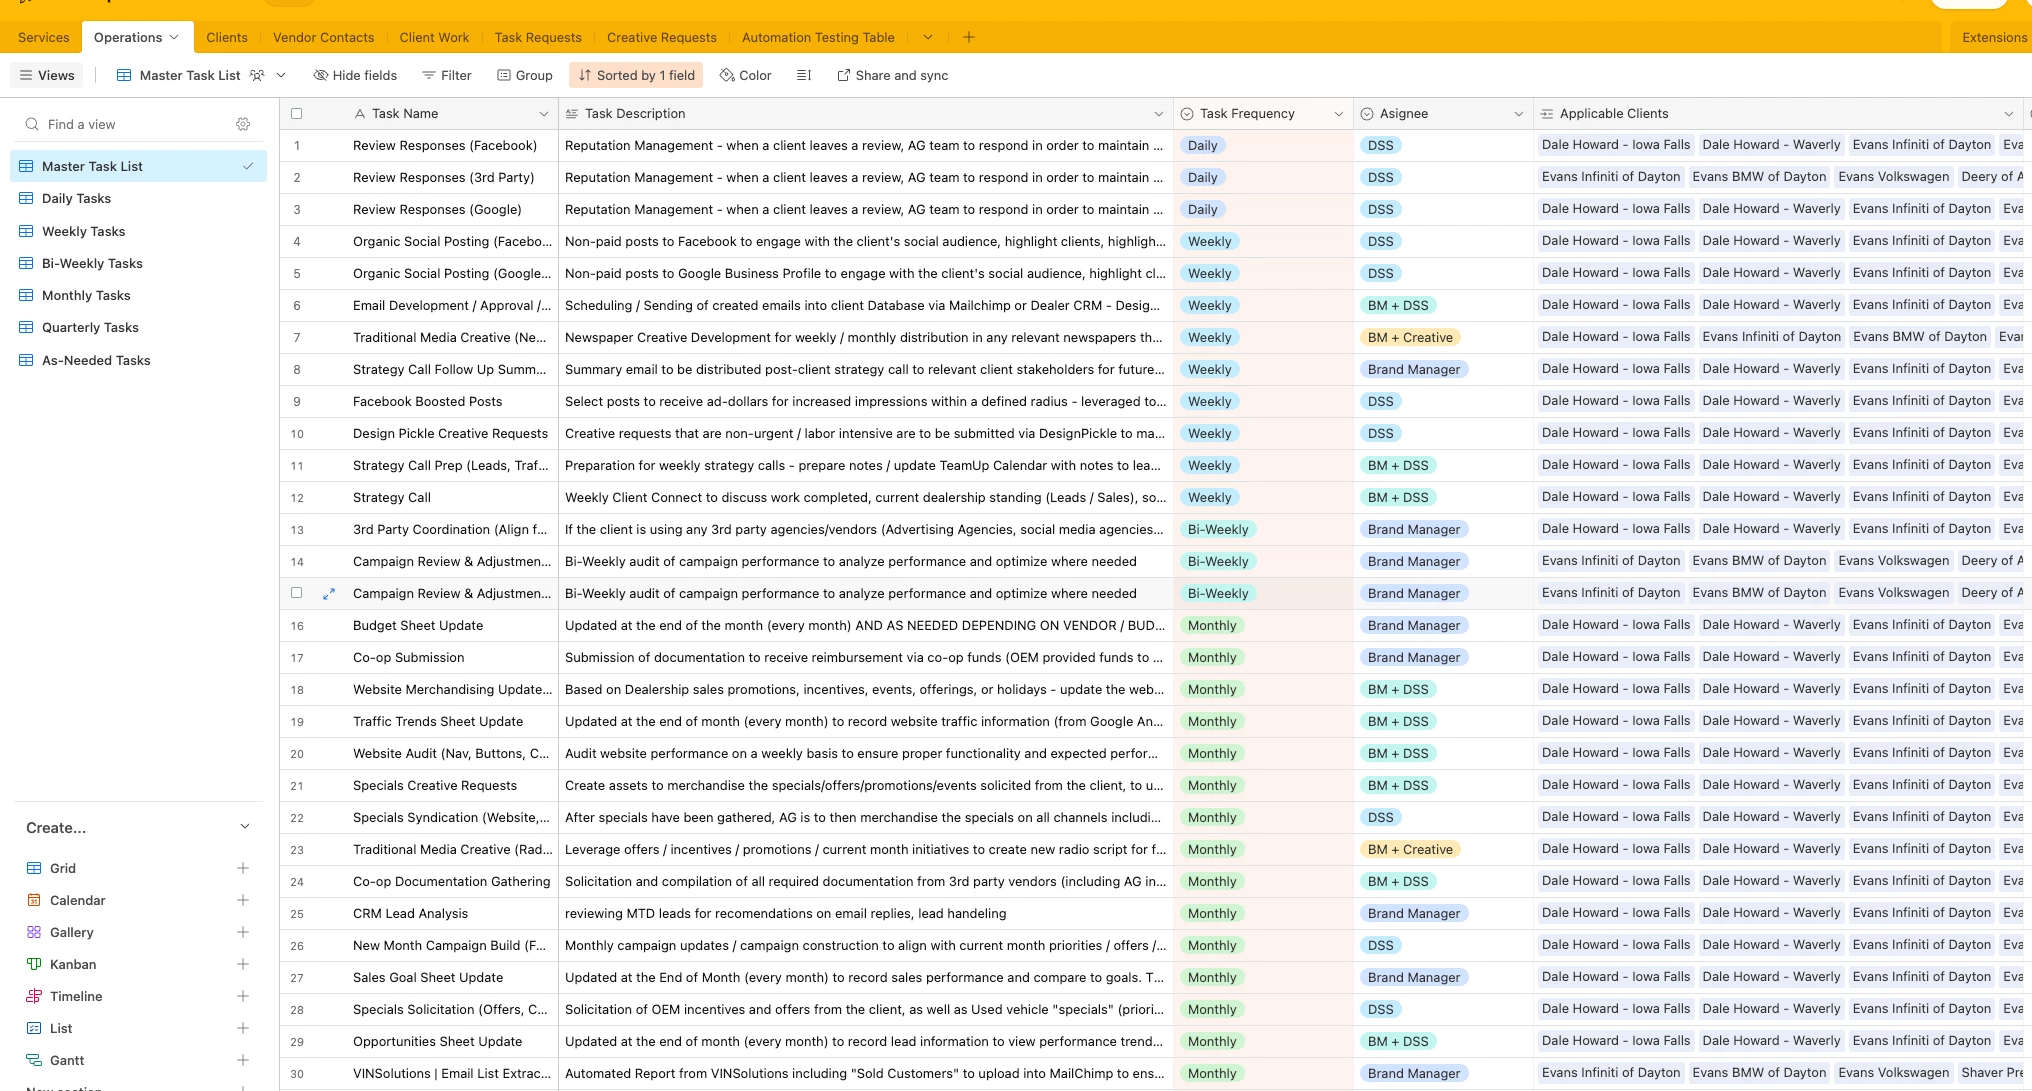Open Operations tab dropdown arrow
2032x1091 pixels.
click(174, 37)
